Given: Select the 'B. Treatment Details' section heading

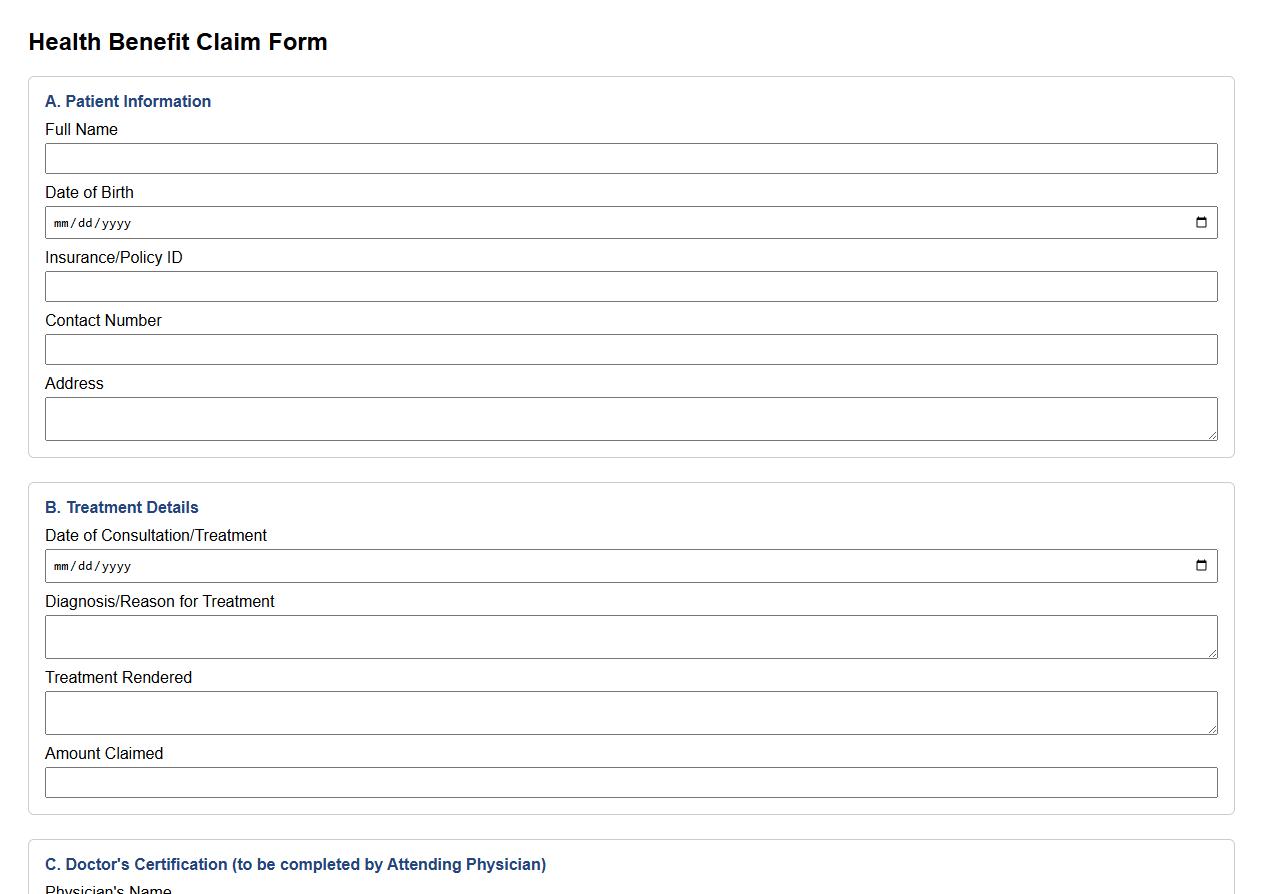Looking at the screenshot, I should point(121,507).
